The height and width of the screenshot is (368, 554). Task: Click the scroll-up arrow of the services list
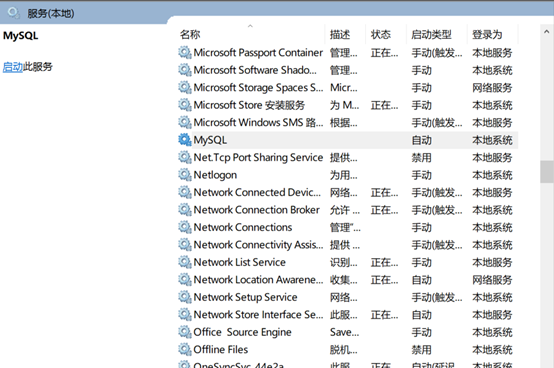(x=547, y=32)
